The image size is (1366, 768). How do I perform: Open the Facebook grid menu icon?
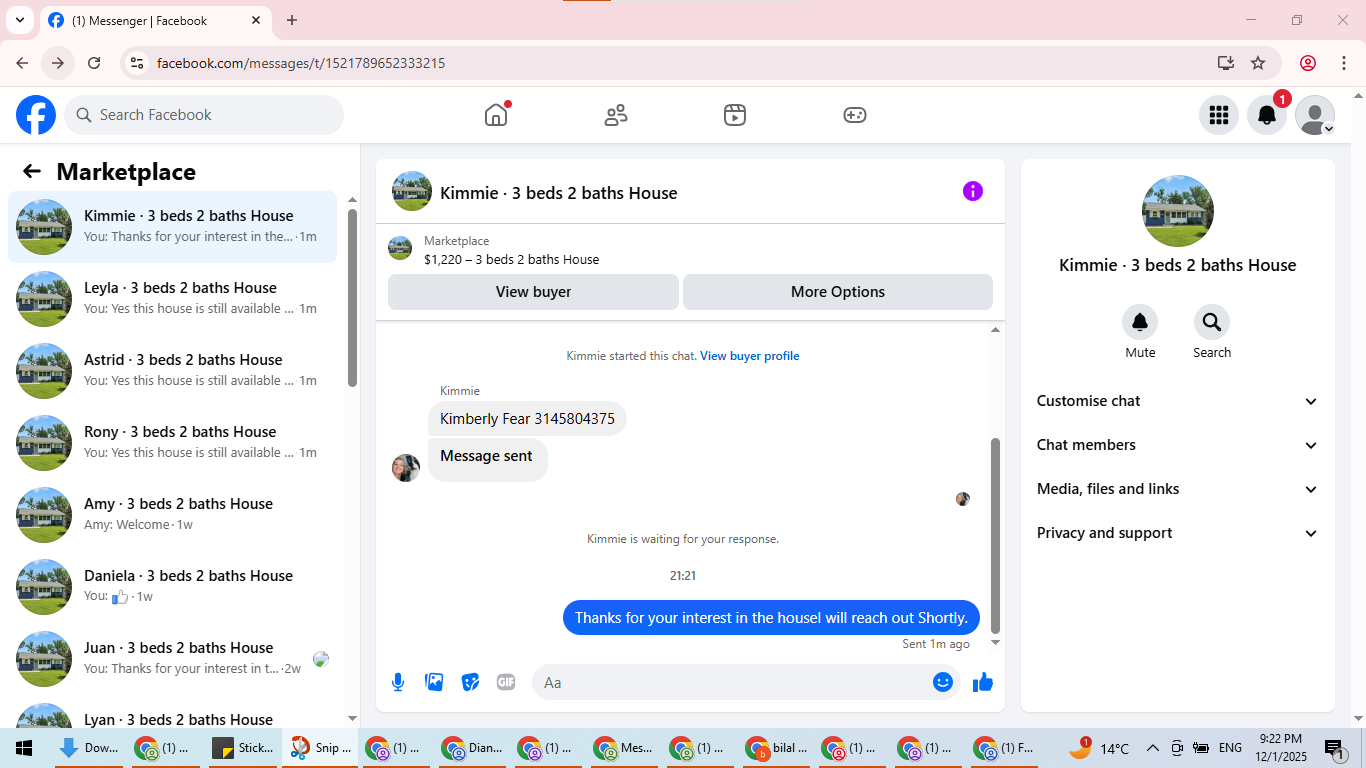(1219, 115)
